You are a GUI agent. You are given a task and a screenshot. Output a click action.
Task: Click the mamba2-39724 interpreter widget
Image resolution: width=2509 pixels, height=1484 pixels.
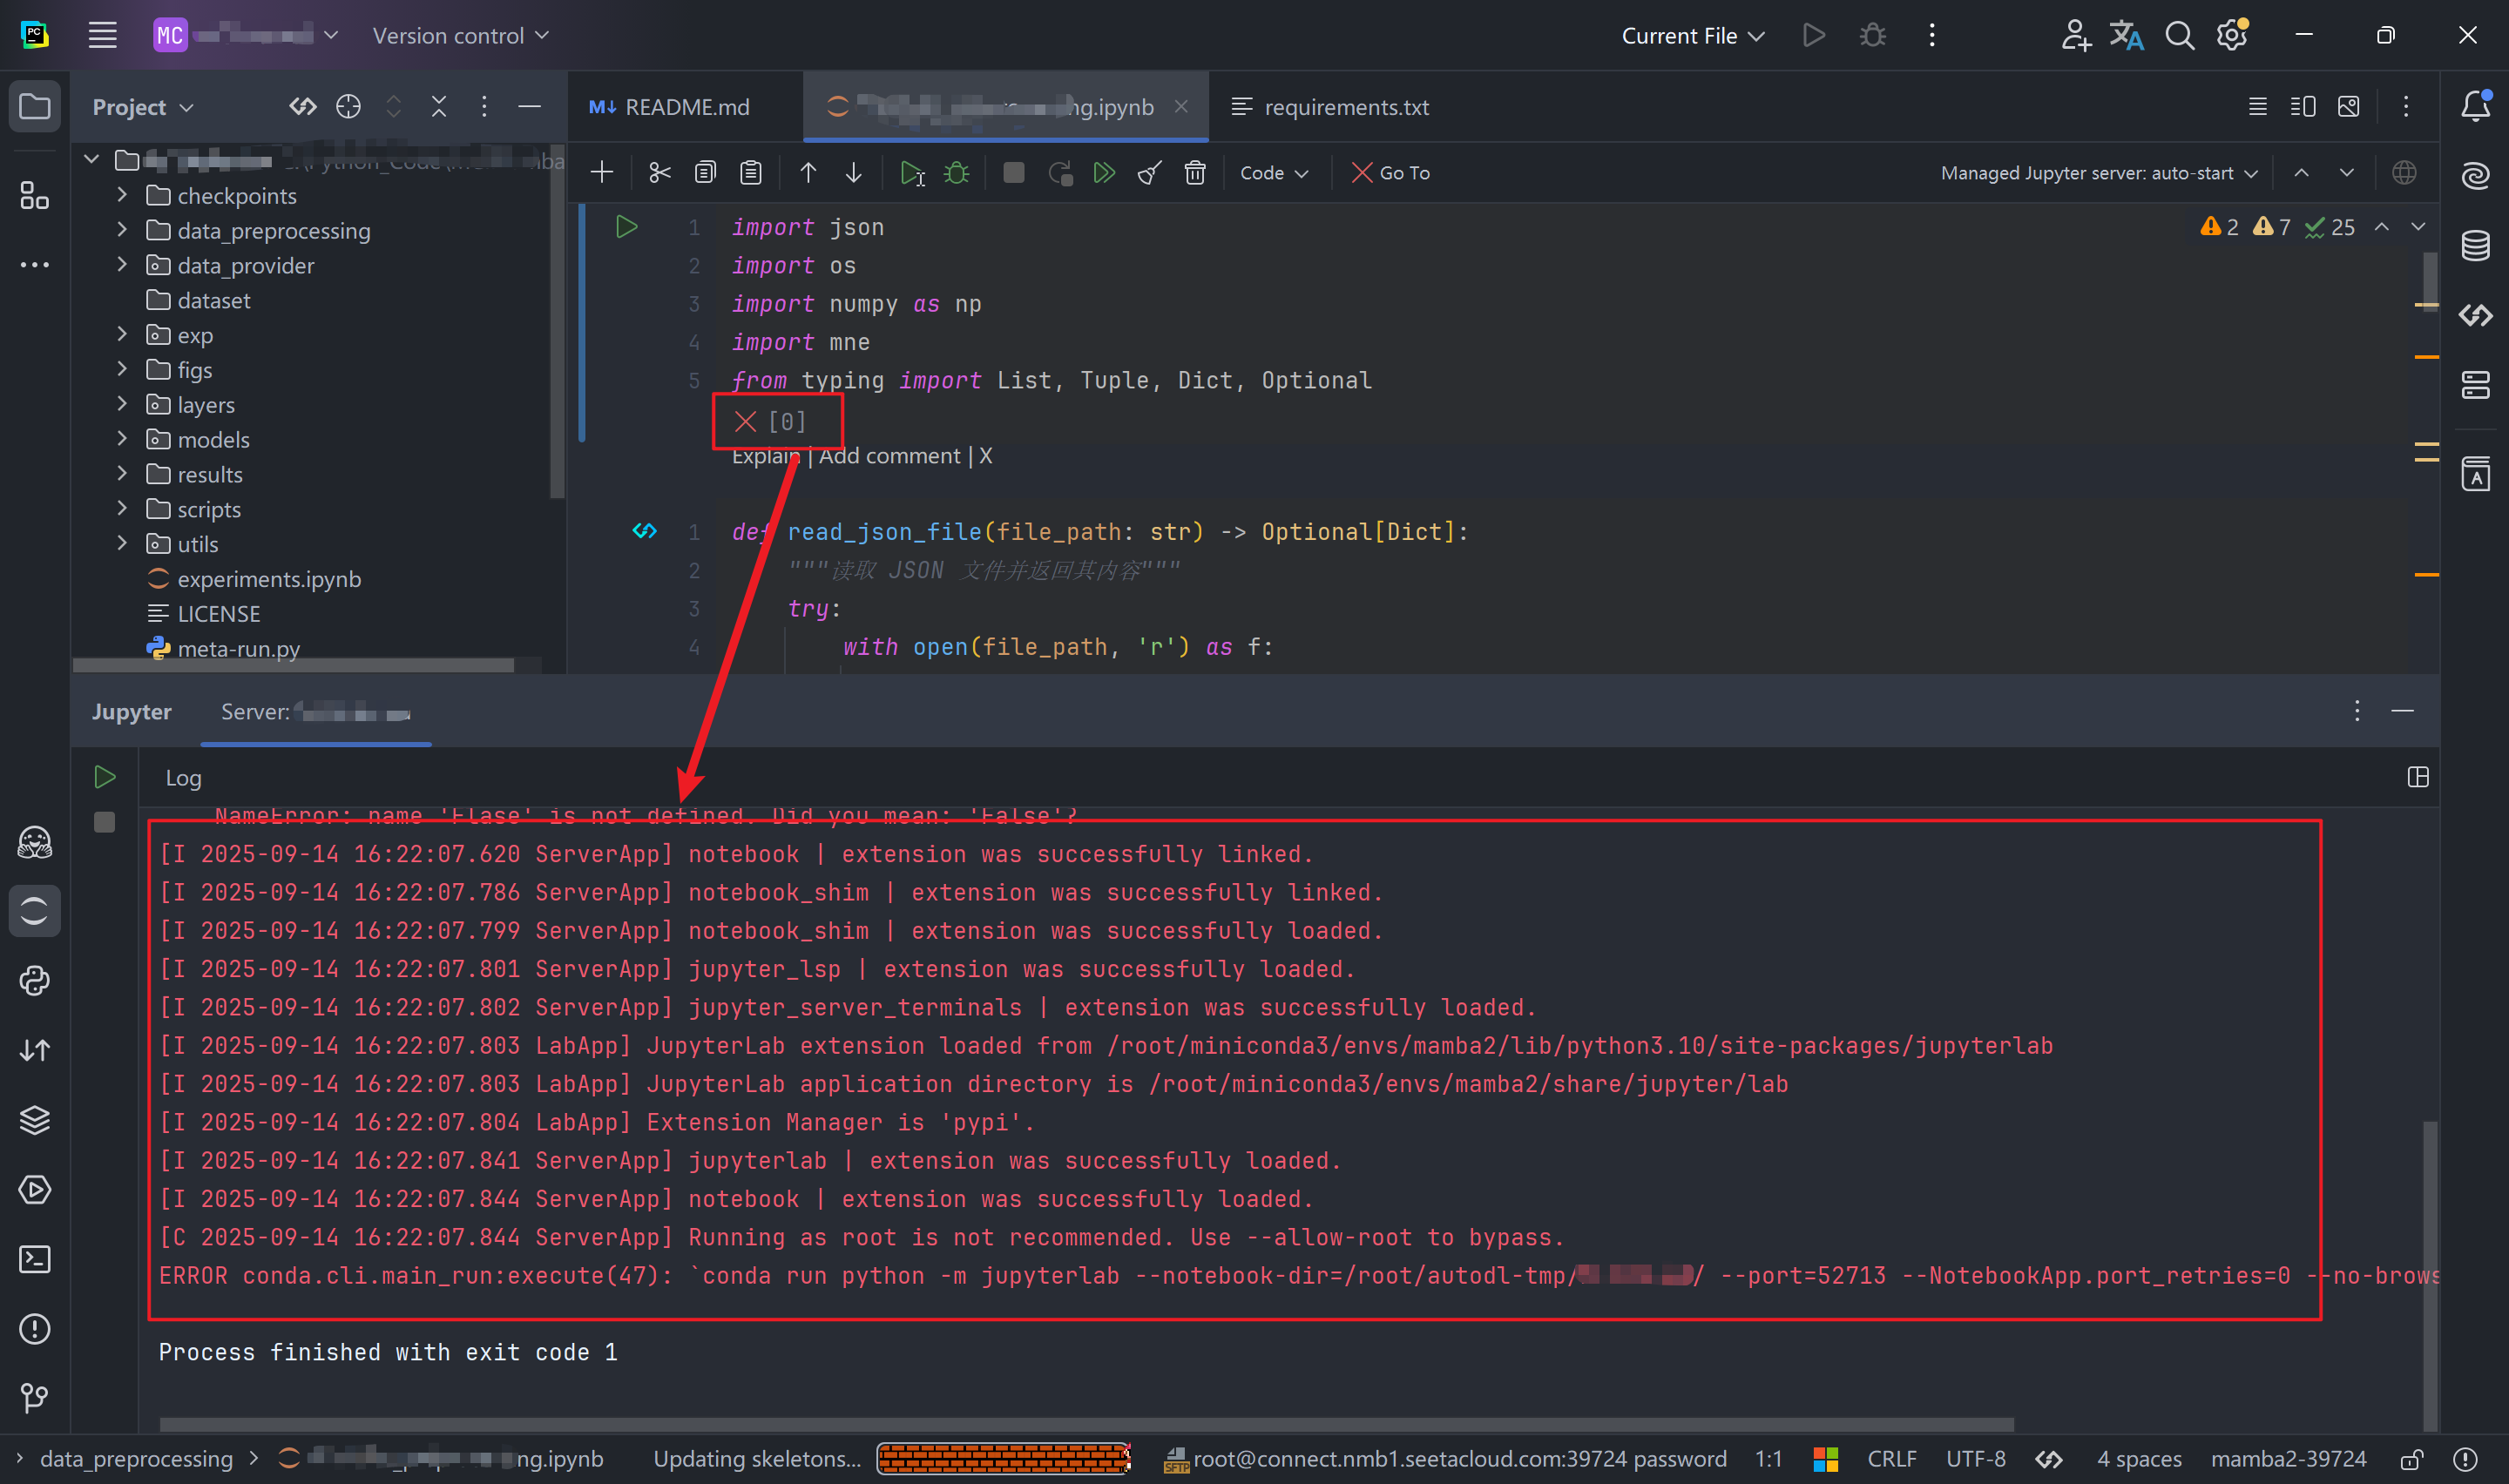pyautogui.click(x=2289, y=1460)
